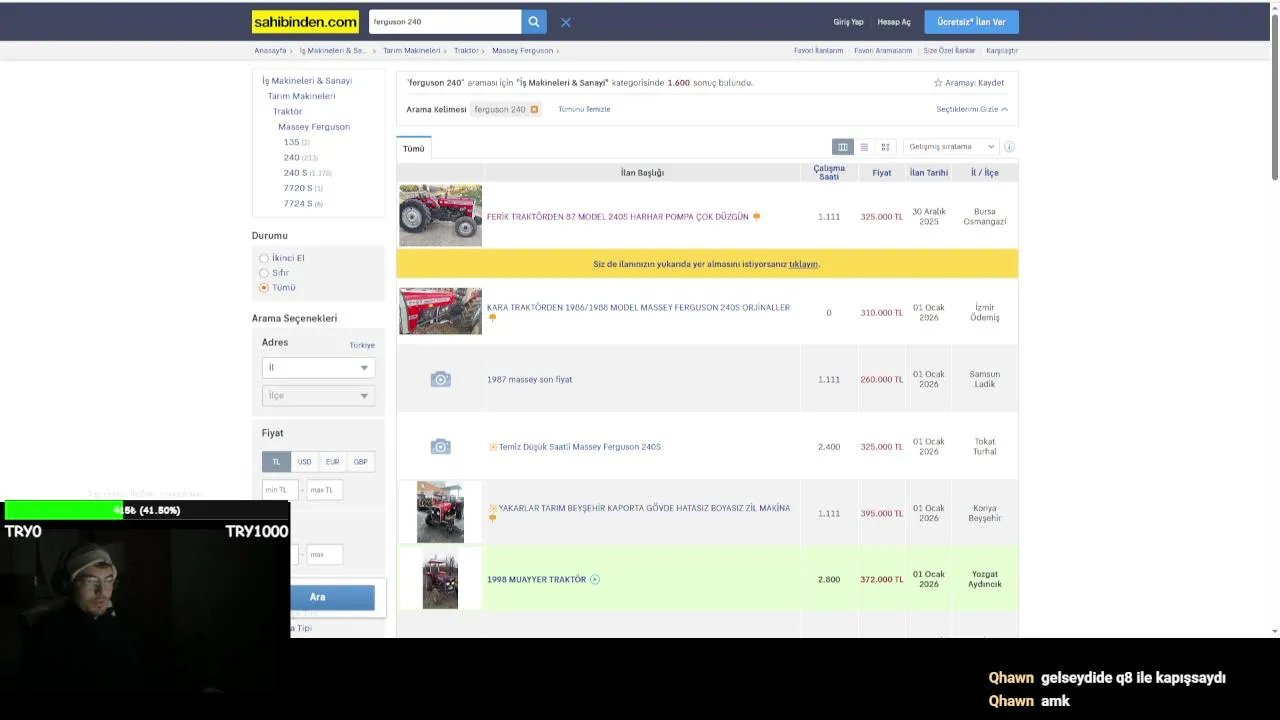Switch to gallery grid view icon
1280x720 pixels.
pyautogui.click(x=885, y=147)
